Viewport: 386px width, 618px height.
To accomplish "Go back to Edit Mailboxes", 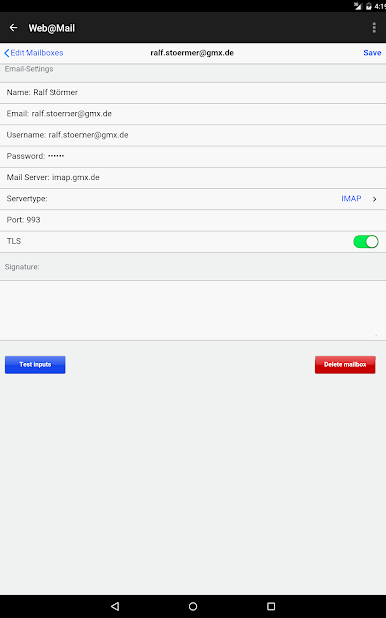I will (x=34, y=53).
